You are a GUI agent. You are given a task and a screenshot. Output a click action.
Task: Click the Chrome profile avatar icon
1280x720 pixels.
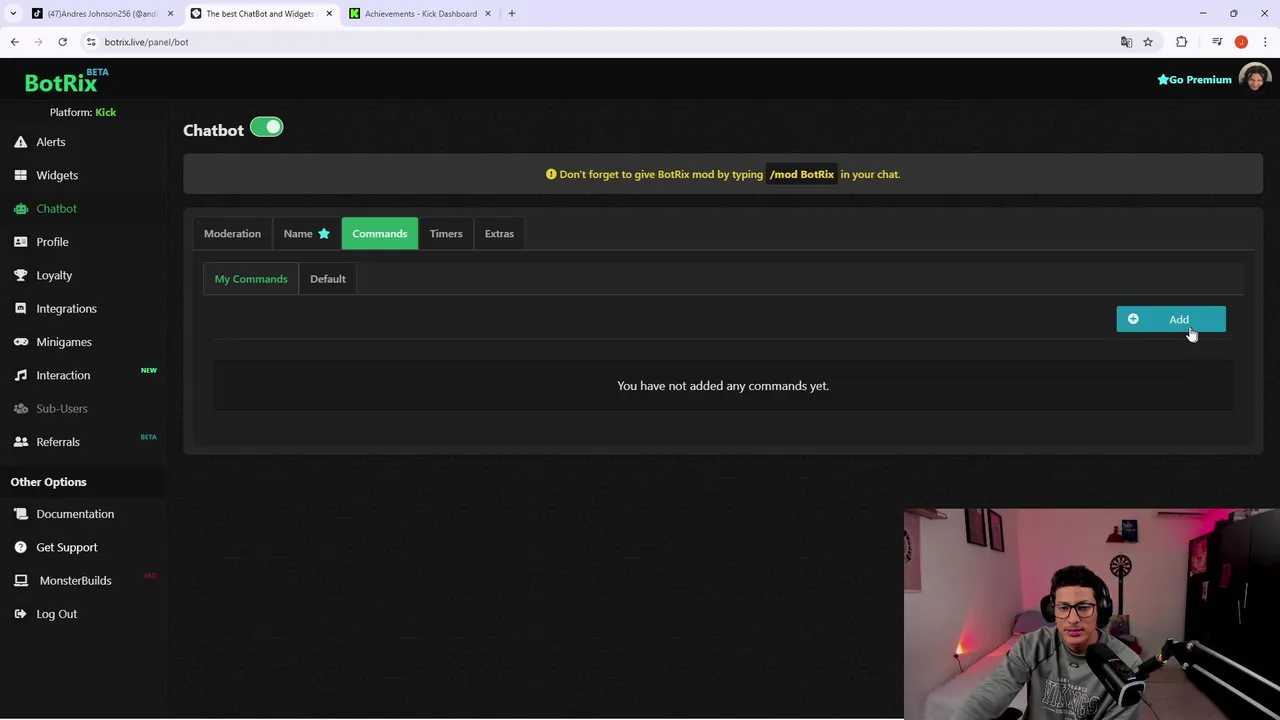tap(1241, 42)
